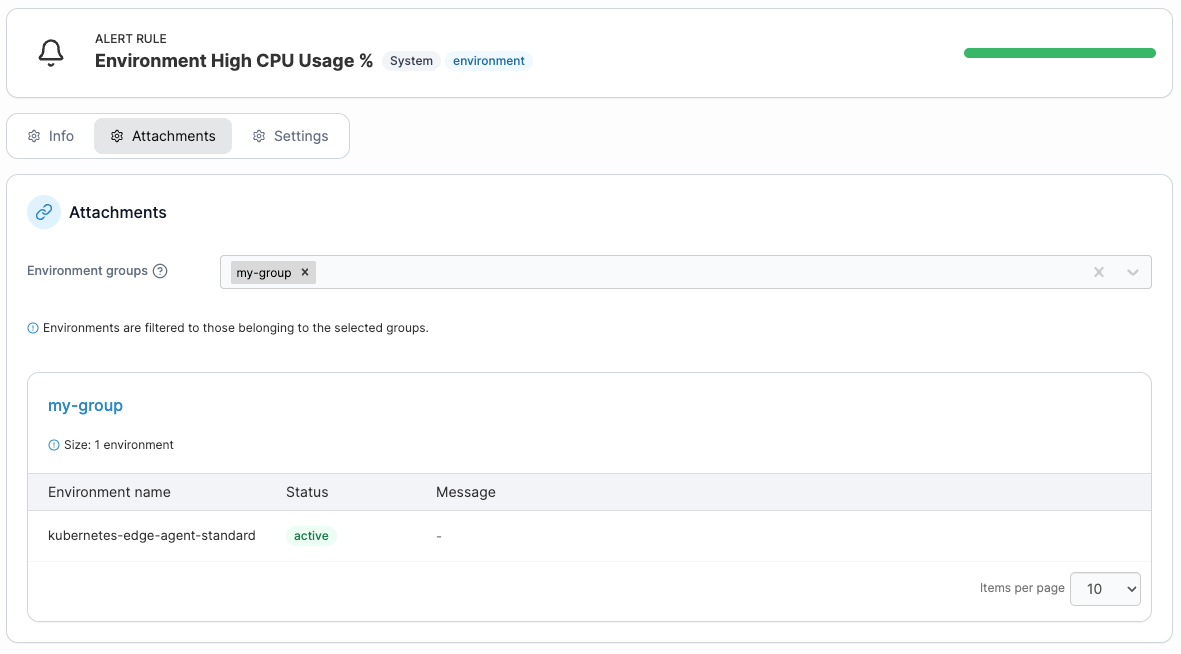The width and height of the screenshot is (1181, 654).
Task: Click the dash in the Message cell
Action: click(438, 536)
